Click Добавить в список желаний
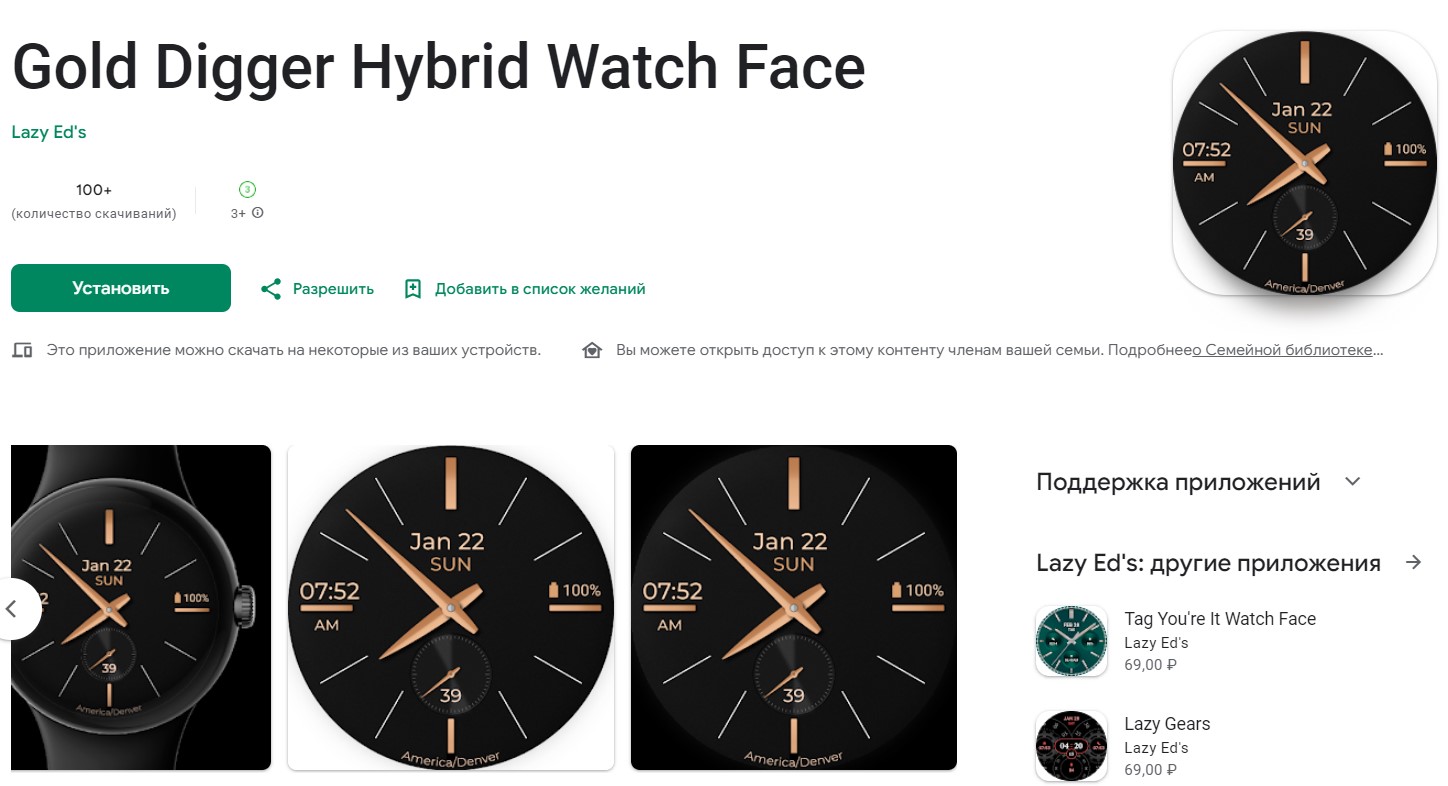1448x786 pixels. [x=540, y=289]
